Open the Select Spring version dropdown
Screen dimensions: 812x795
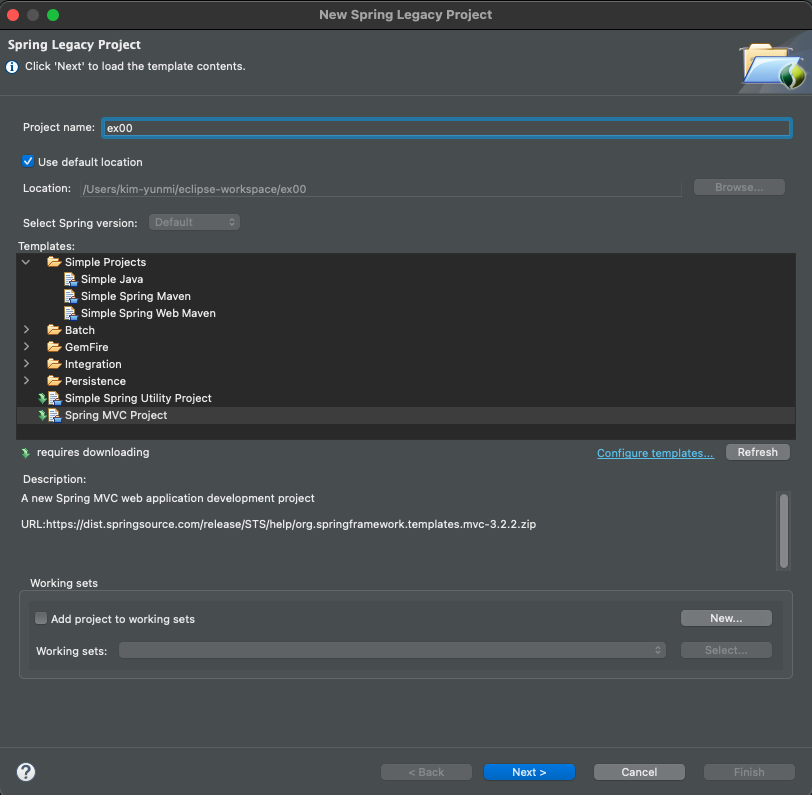click(194, 222)
